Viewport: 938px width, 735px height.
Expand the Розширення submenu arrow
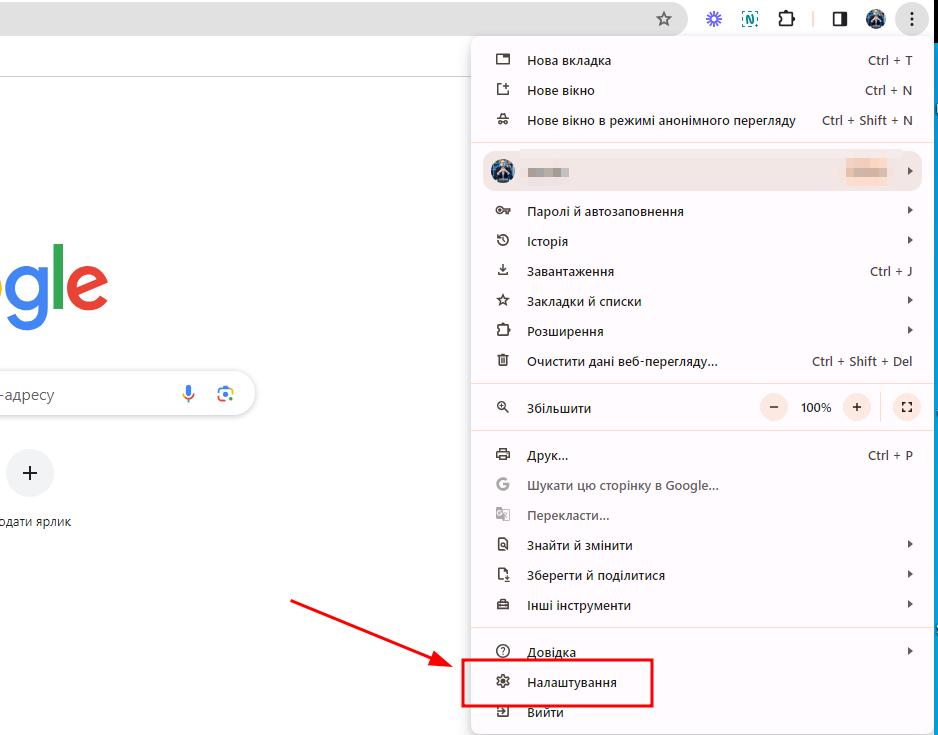tap(910, 330)
